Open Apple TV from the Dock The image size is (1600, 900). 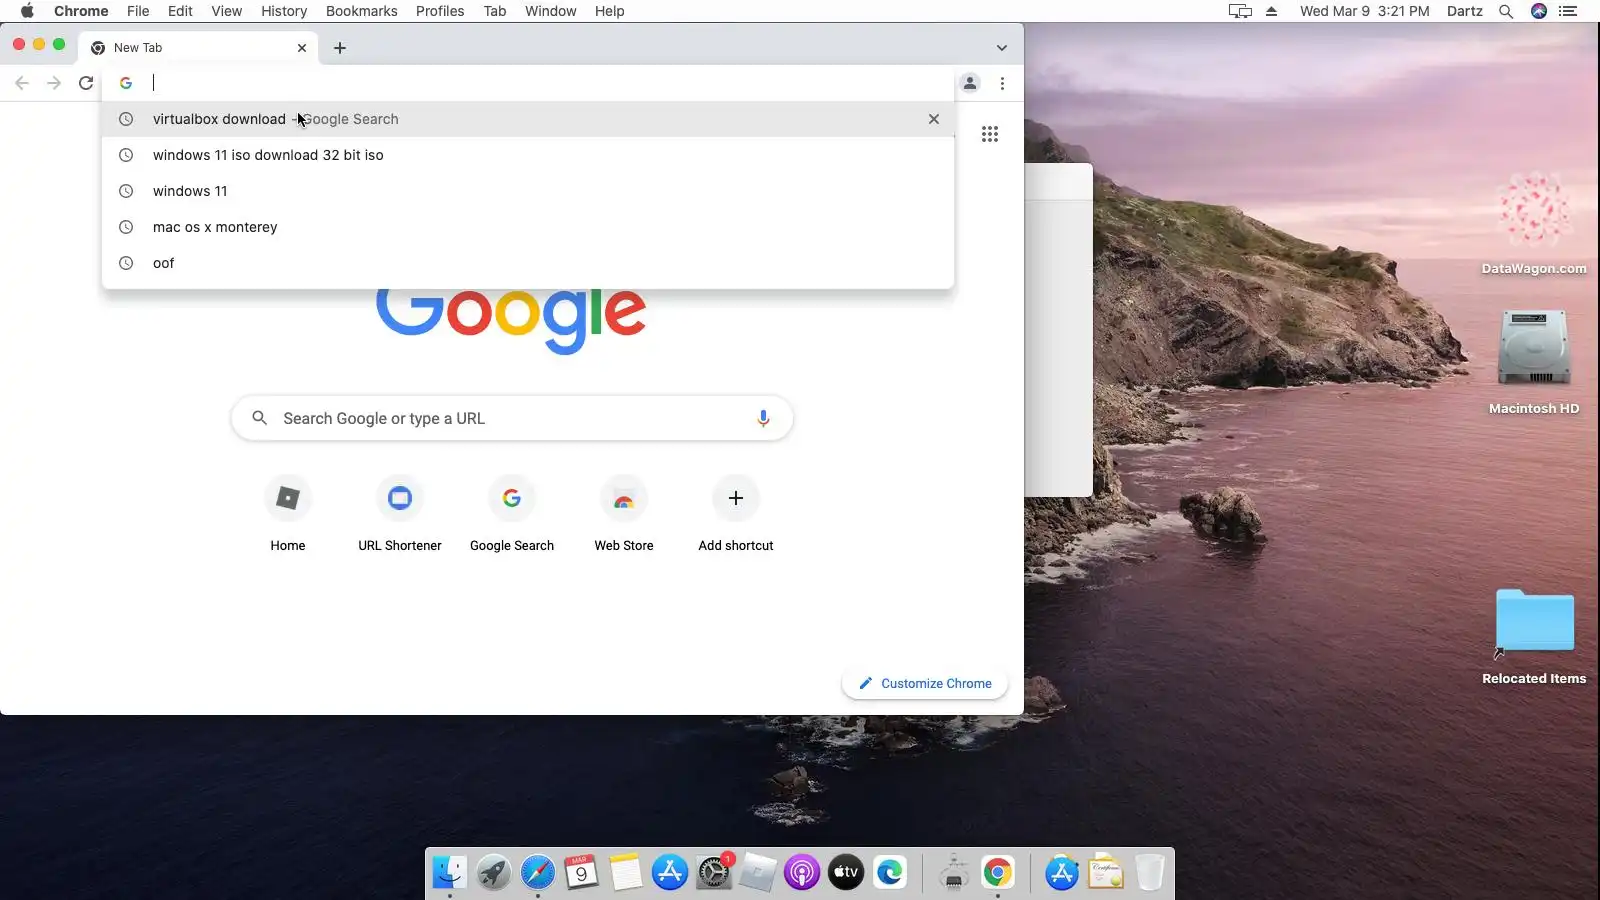pos(846,873)
